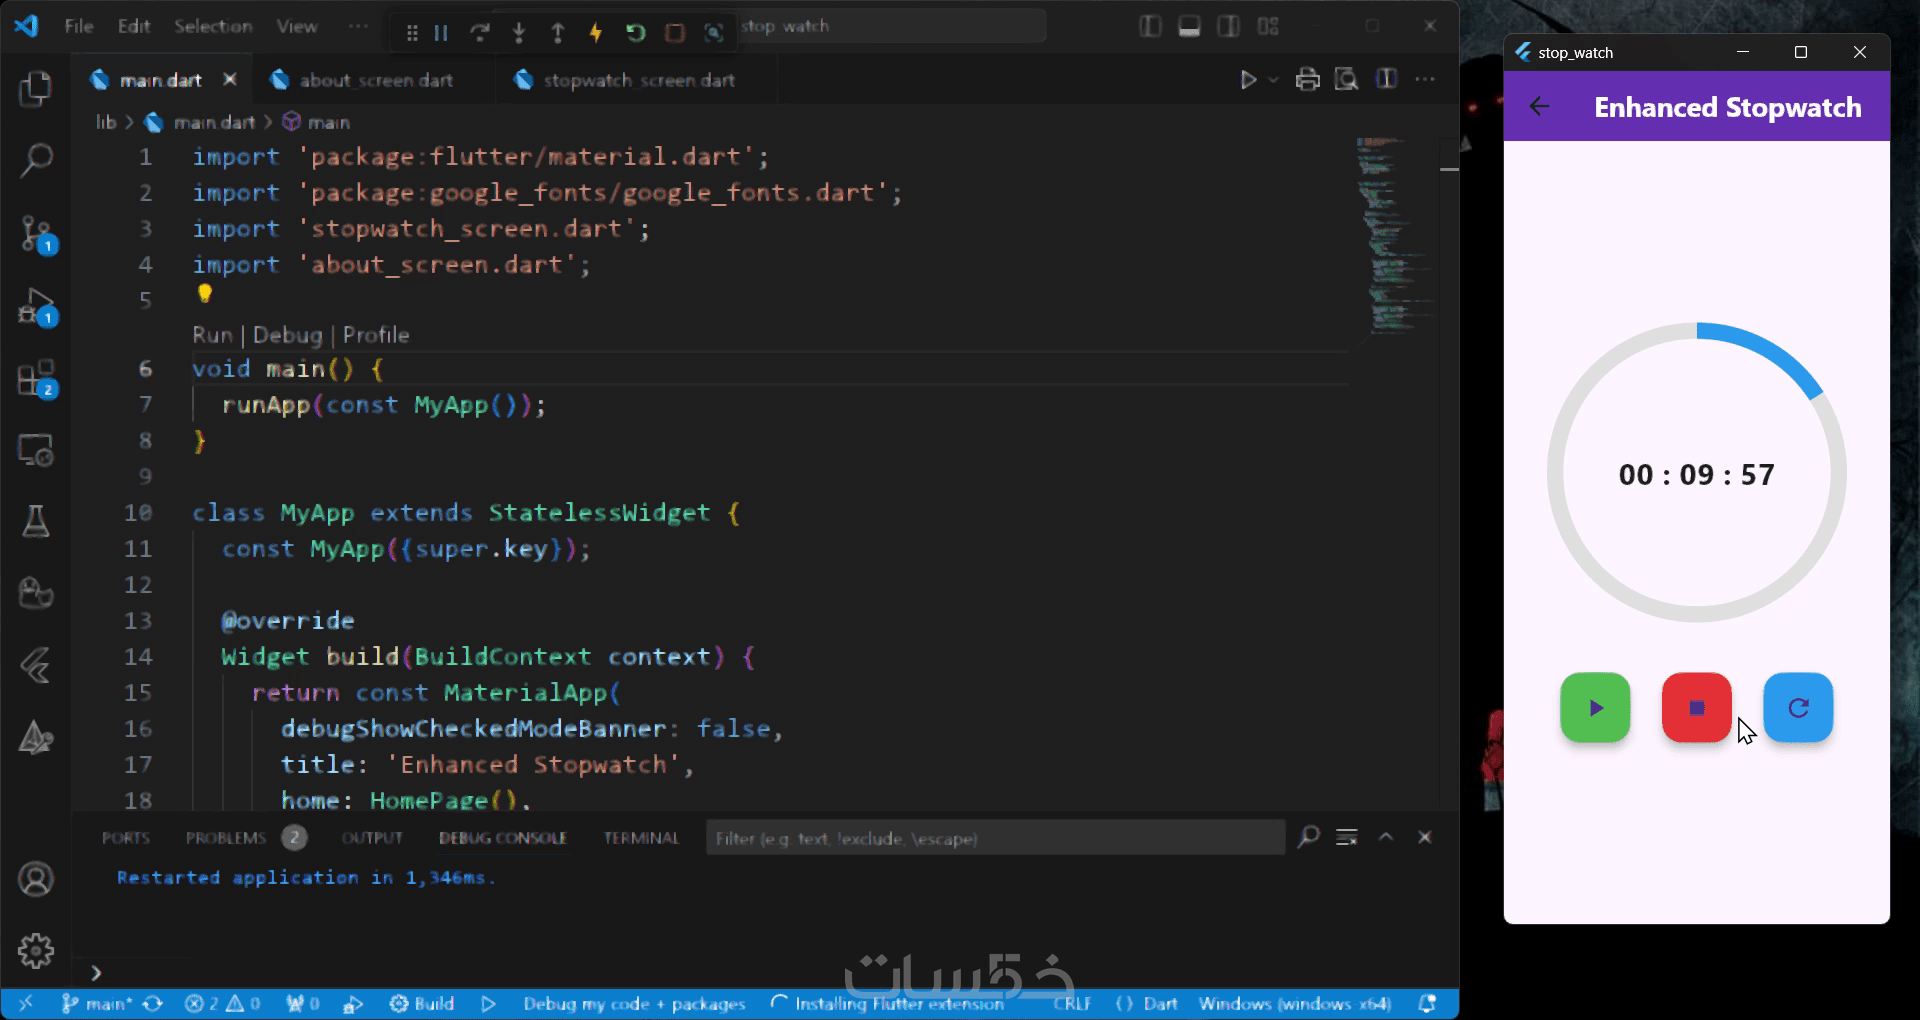Switch to the PORTS panel tab
Screen dimensions: 1920x1020
pyautogui.click(x=126, y=838)
